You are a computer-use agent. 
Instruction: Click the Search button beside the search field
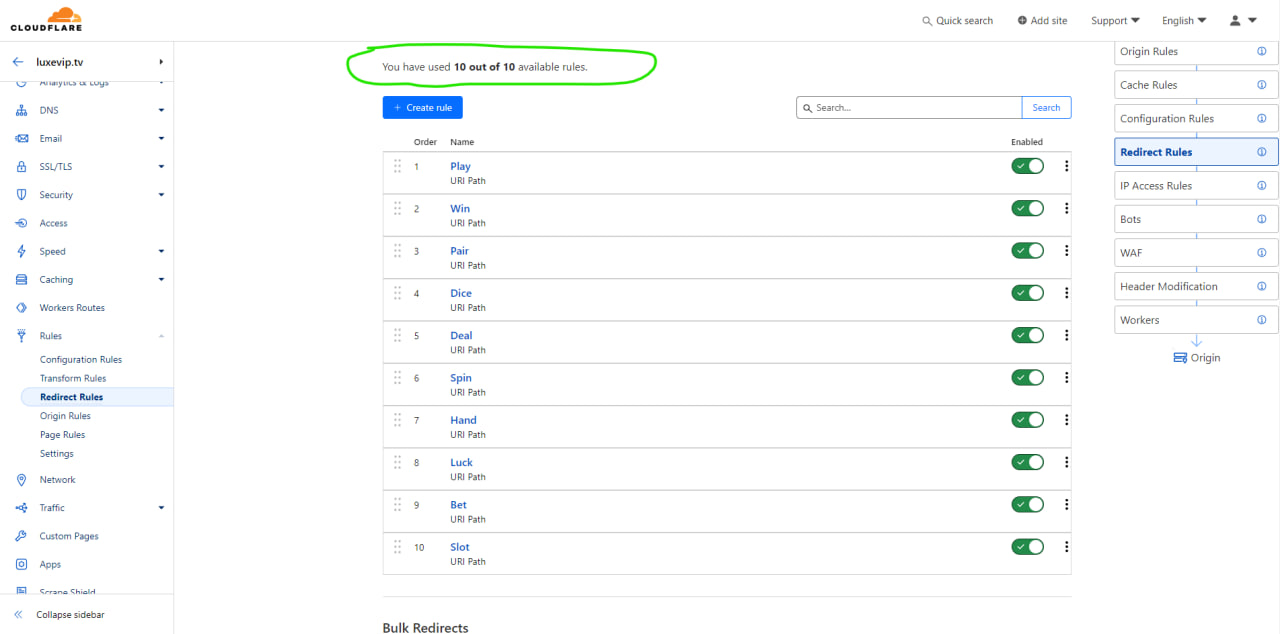pos(1046,108)
